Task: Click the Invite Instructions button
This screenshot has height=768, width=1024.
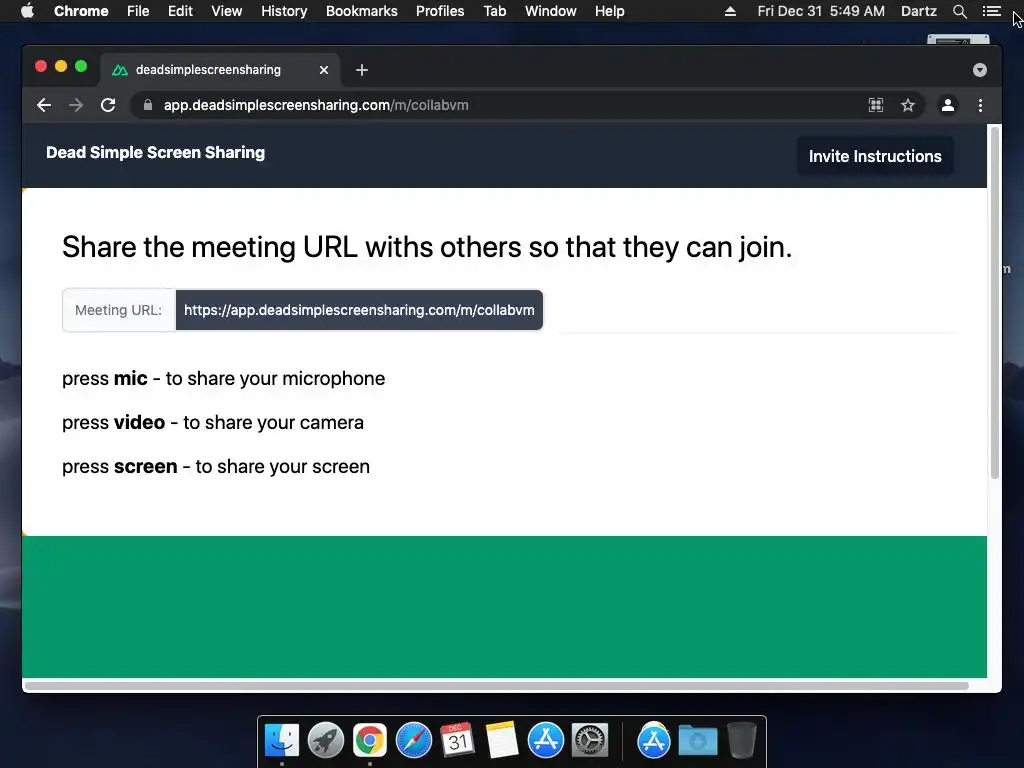Action: coord(875,156)
